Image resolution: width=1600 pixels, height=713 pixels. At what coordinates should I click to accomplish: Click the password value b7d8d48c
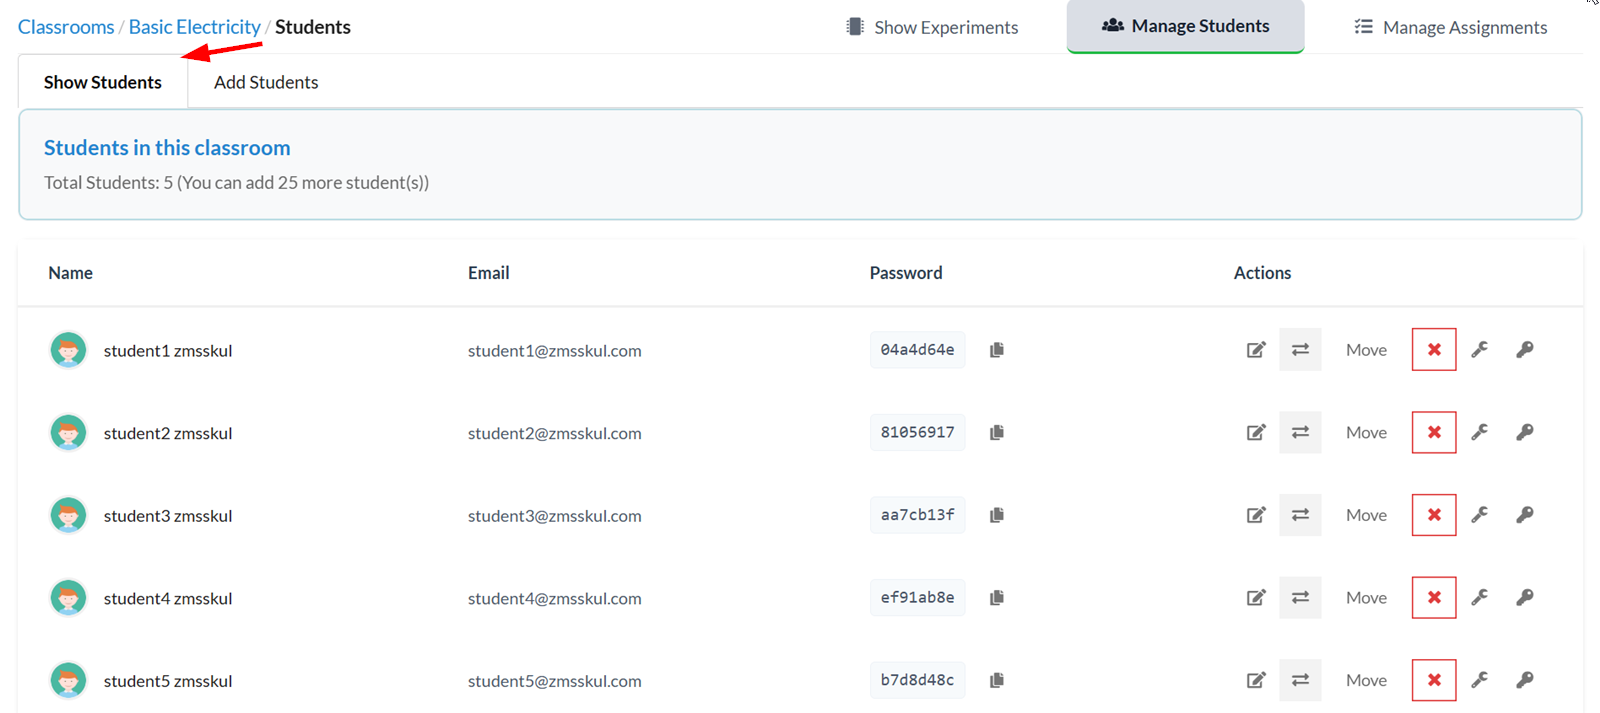tap(917, 680)
